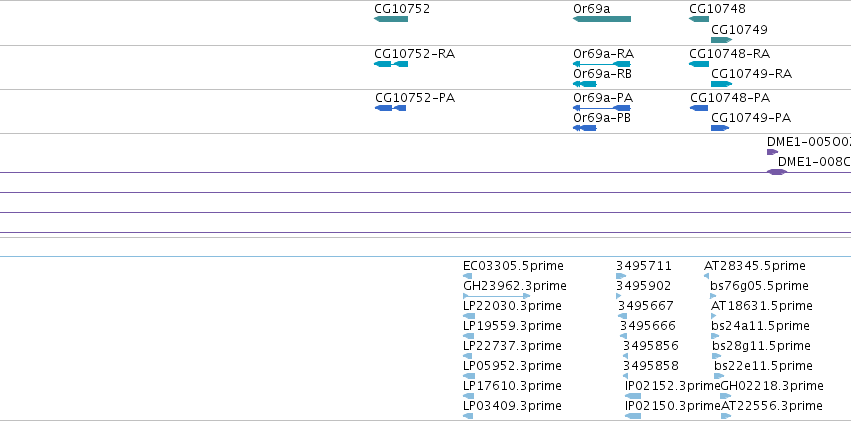Click the CG10748 gene feature
This screenshot has height=421, width=851.
[x=699, y=19]
